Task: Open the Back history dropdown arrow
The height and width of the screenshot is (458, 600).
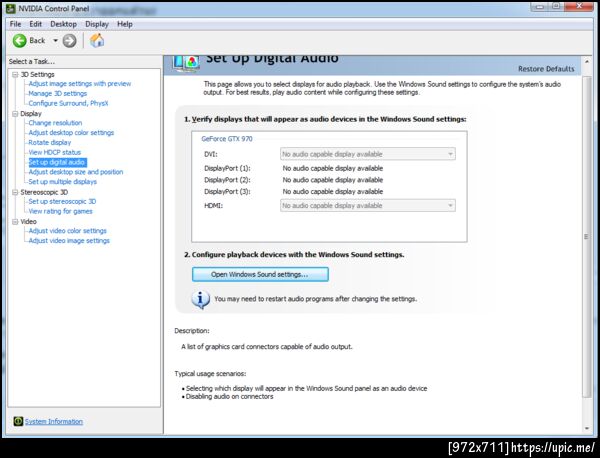Action: pyautogui.click(x=55, y=41)
